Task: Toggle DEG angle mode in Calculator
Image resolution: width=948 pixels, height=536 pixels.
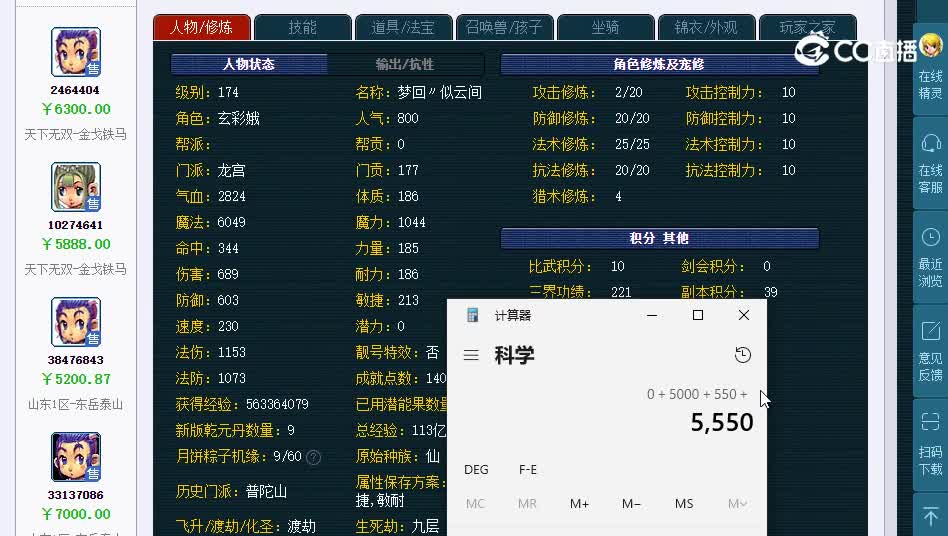Action: click(476, 470)
